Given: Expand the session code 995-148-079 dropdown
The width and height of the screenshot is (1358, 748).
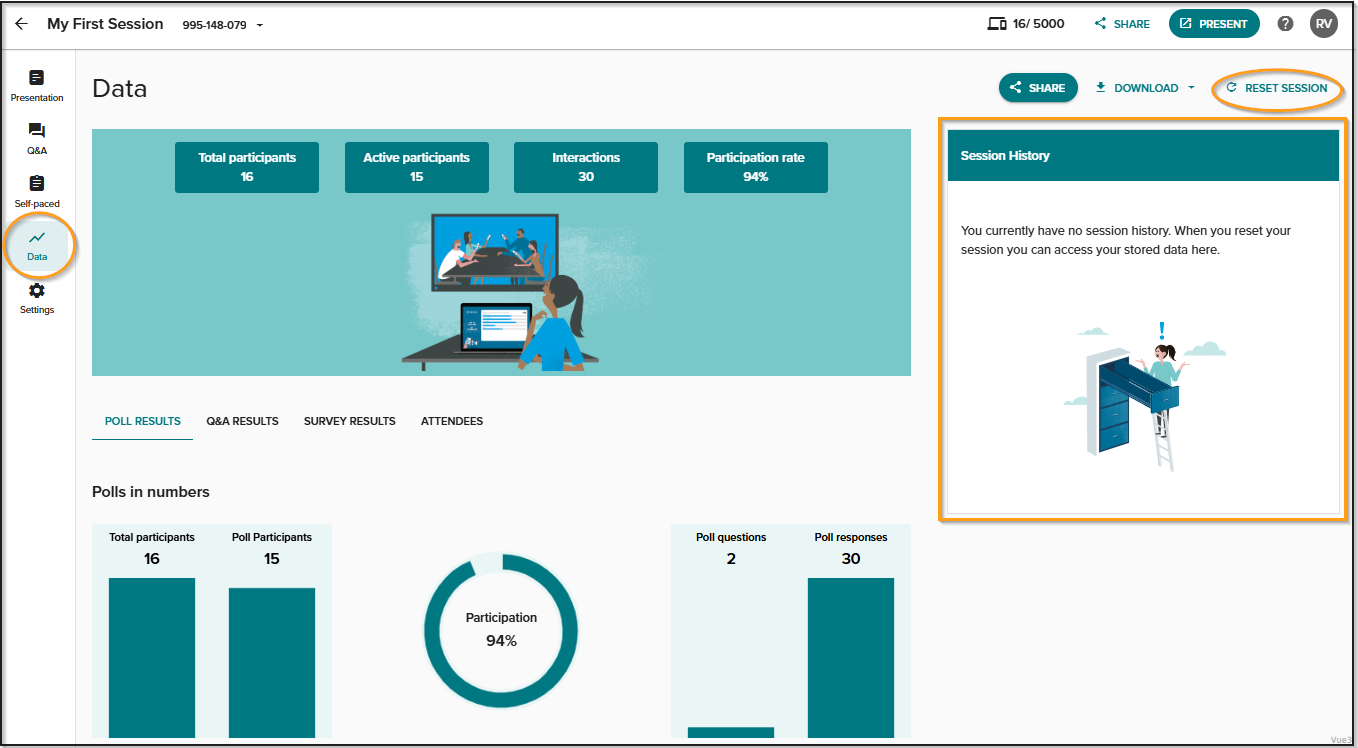Looking at the screenshot, I should [x=223, y=25].
